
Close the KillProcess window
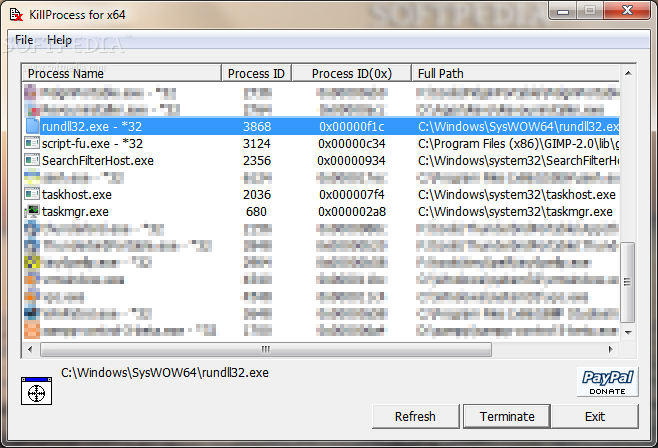(627, 10)
